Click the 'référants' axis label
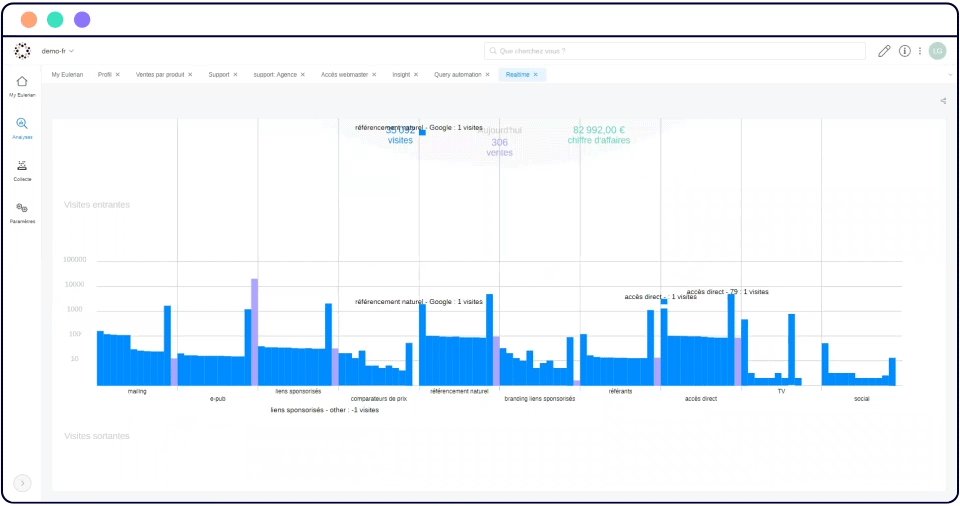 click(620, 391)
